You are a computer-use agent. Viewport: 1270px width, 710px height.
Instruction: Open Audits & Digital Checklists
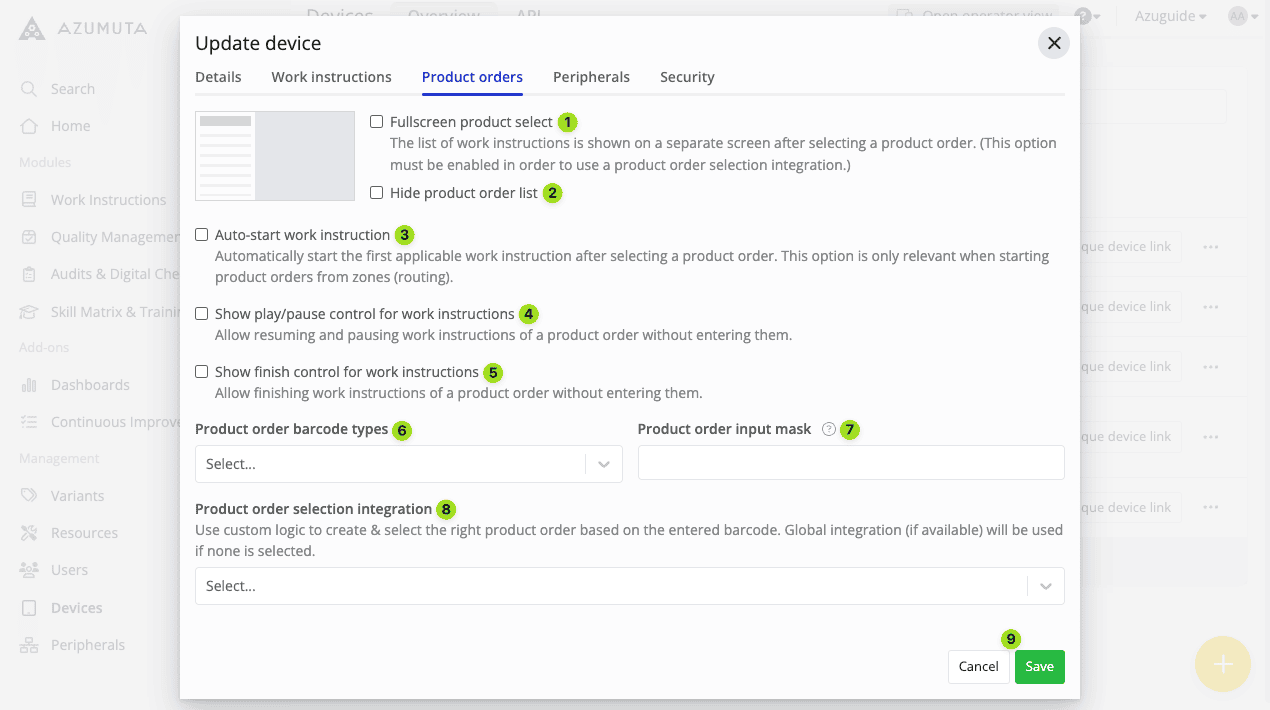tap(108, 274)
